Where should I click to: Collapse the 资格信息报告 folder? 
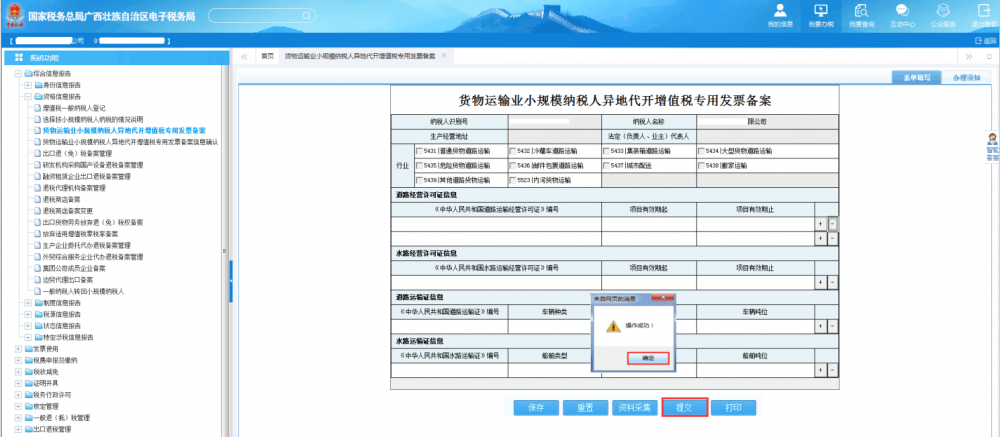(x=27, y=97)
